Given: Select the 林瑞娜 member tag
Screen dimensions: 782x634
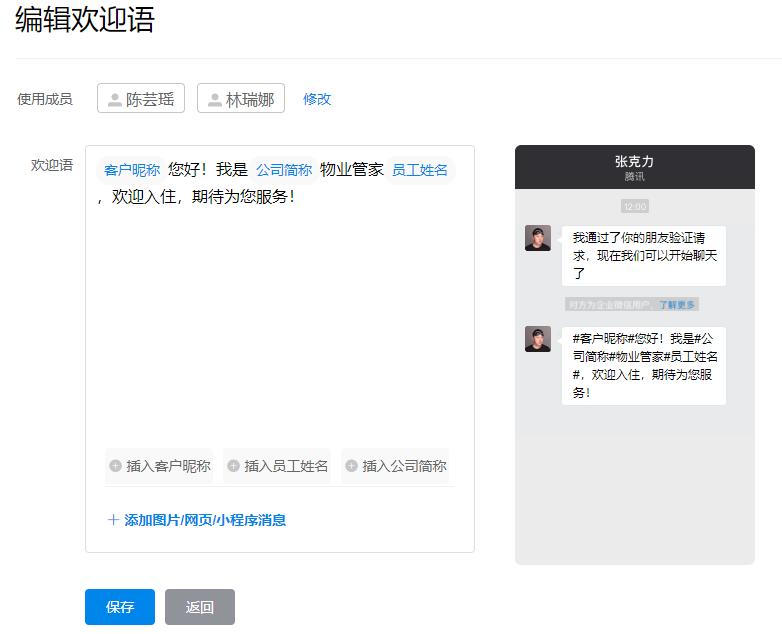Looking at the screenshot, I should pos(241,99).
